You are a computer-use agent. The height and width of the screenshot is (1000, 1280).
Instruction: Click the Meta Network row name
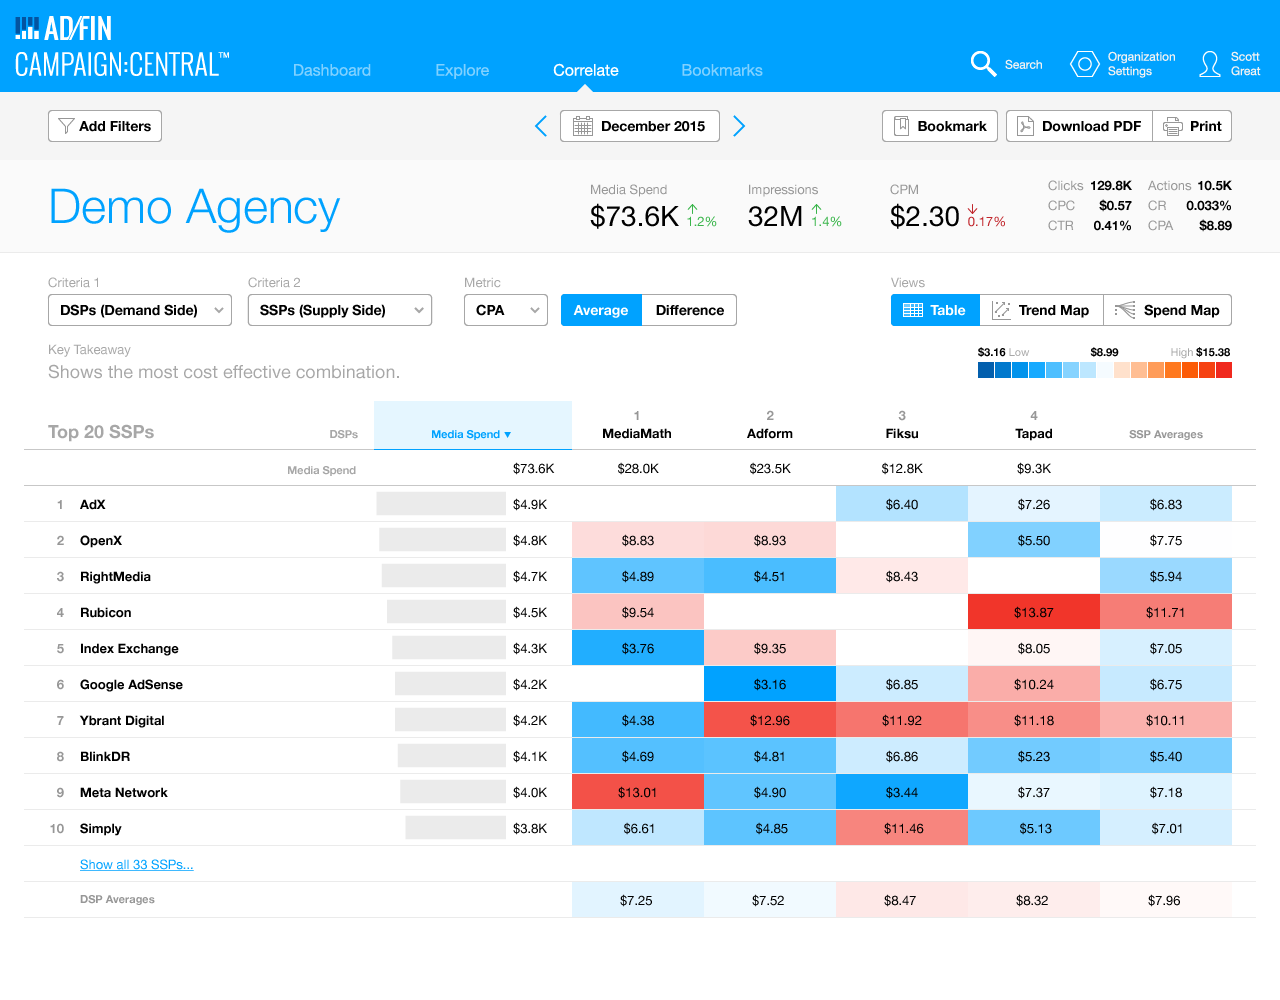[x=124, y=792]
